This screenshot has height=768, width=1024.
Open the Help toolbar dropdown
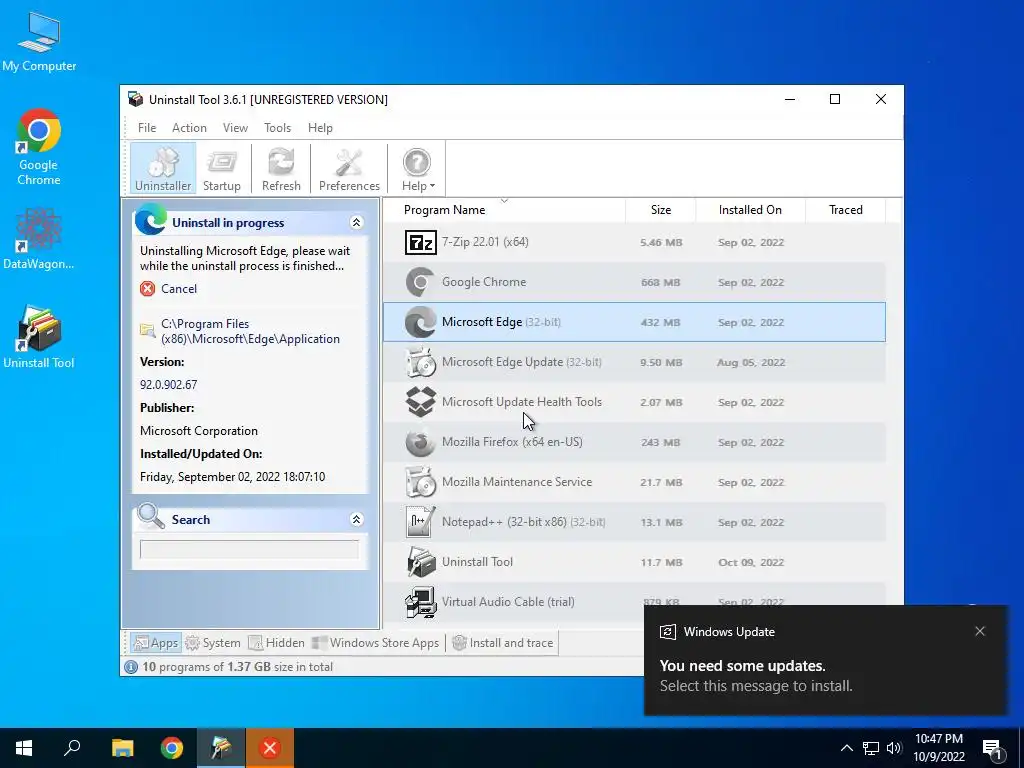(417, 168)
